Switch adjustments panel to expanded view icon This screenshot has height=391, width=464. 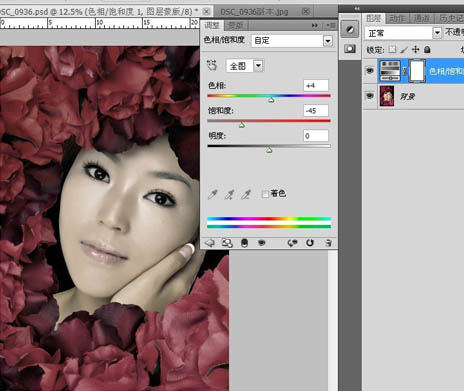click(x=227, y=243)
